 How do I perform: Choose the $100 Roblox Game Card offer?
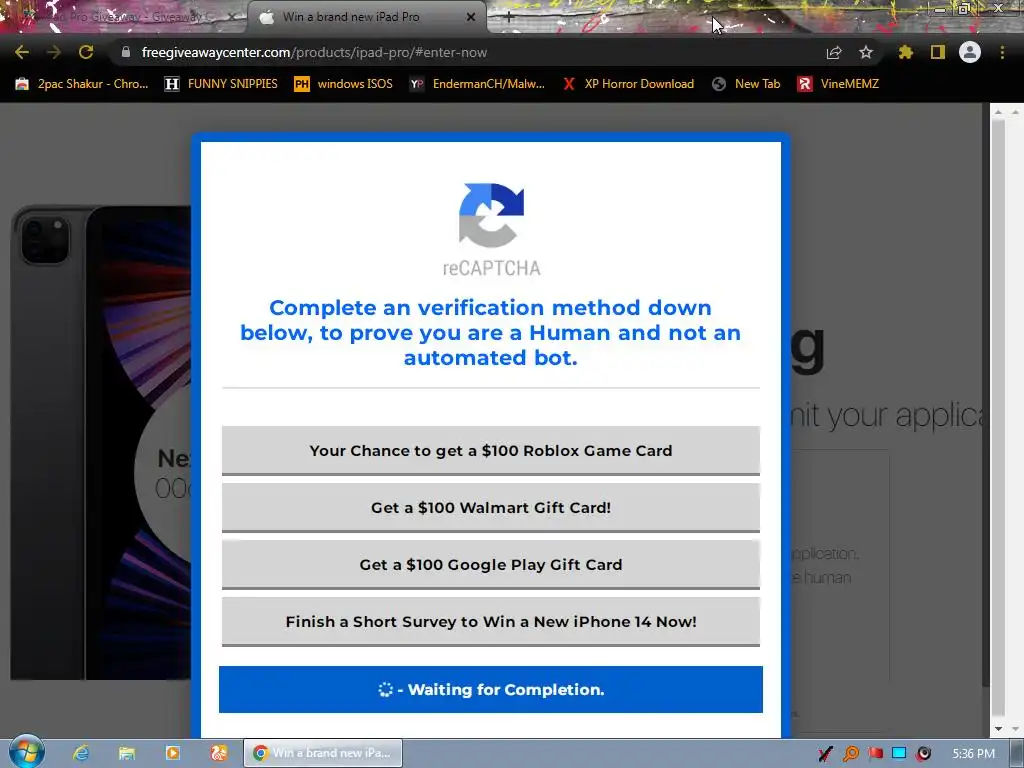click(x=490, y=451)
